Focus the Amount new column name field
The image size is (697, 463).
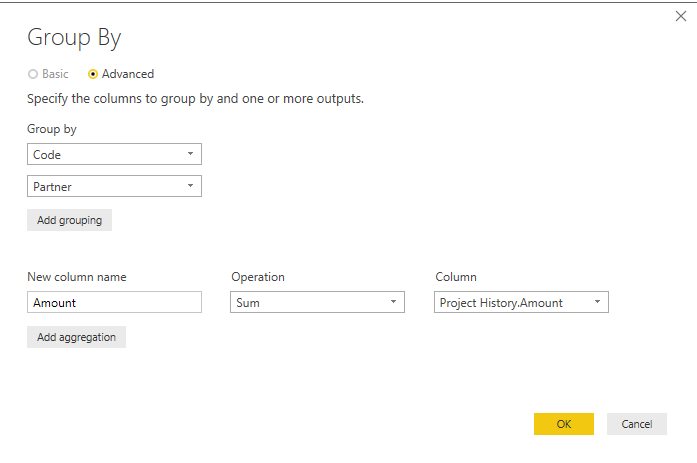(114, 302)
